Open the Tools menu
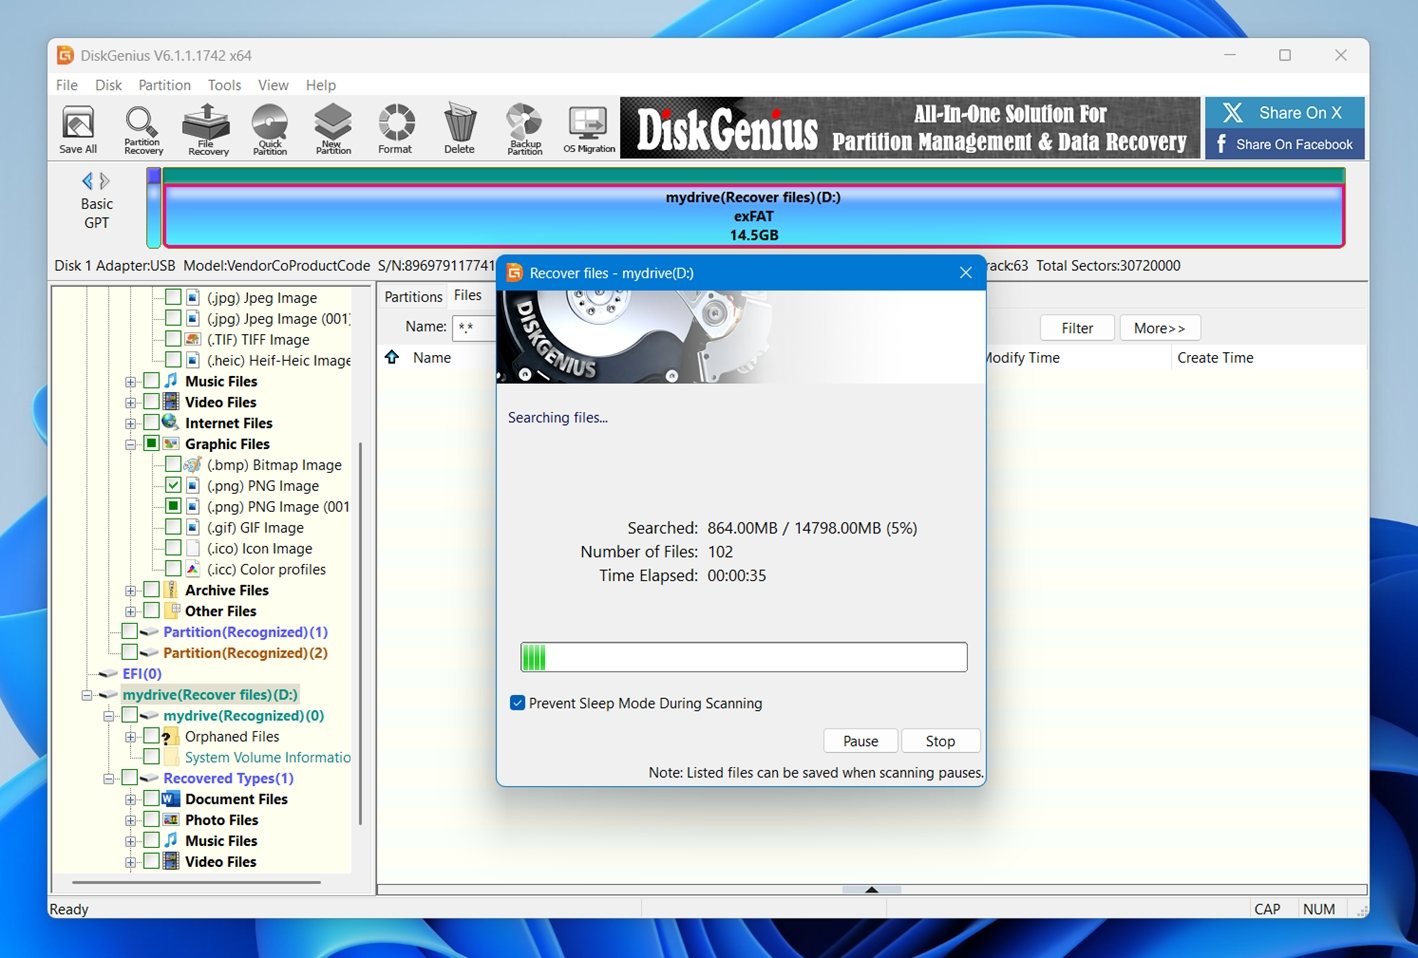Viewport: 1418px width, 958px height. point(224,85)
